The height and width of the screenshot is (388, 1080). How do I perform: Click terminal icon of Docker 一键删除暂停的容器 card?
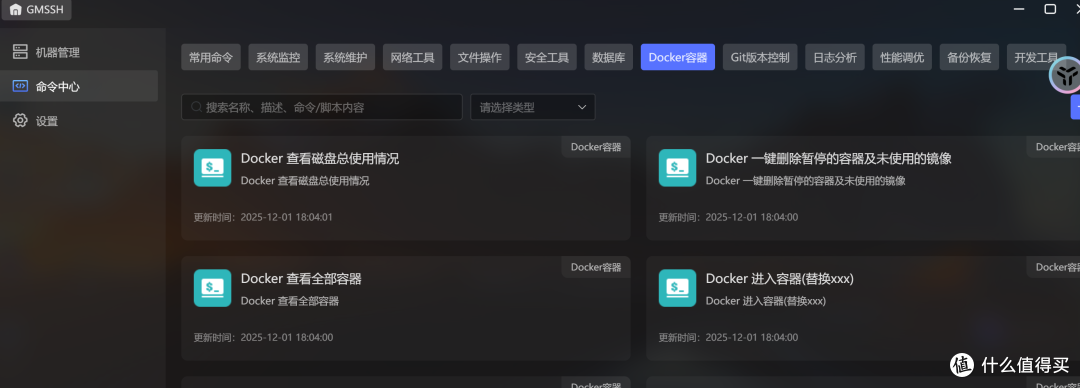pyautogui.click(x=677, y=167)
